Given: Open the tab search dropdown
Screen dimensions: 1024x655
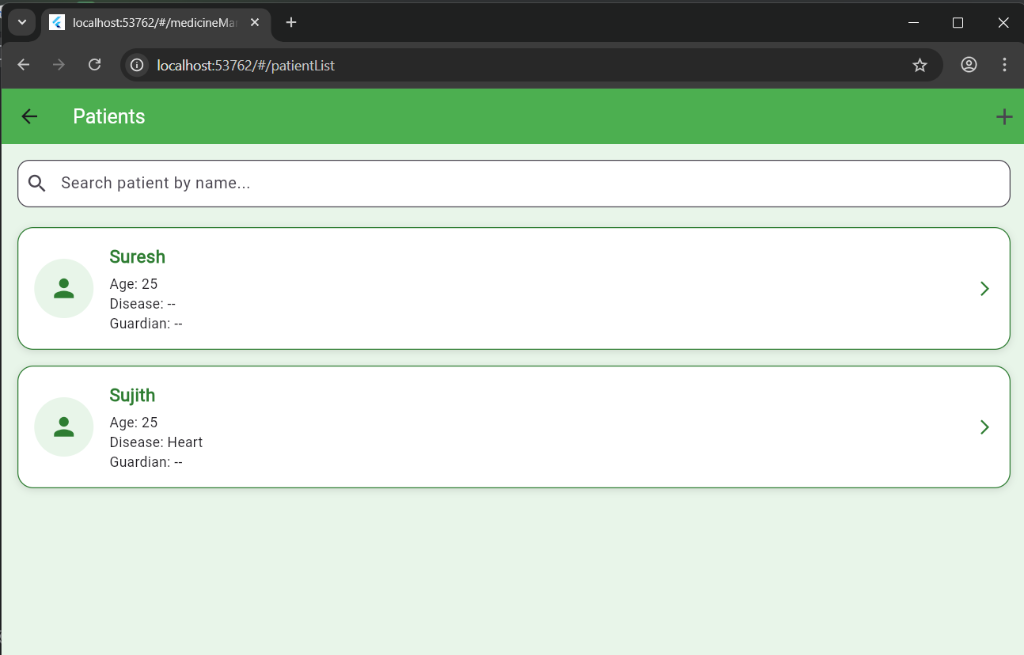Looking at the screenshot, I should click(x=22, y=22).
